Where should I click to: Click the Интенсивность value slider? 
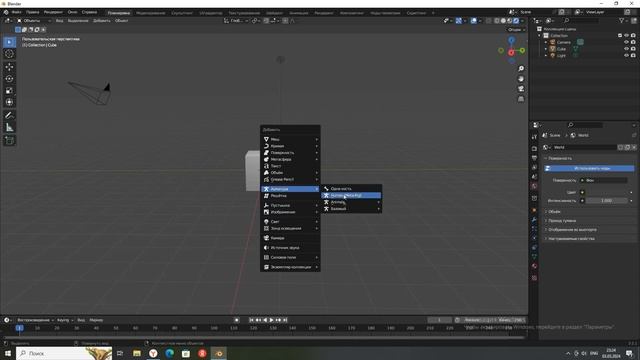(x=607, y=201)
